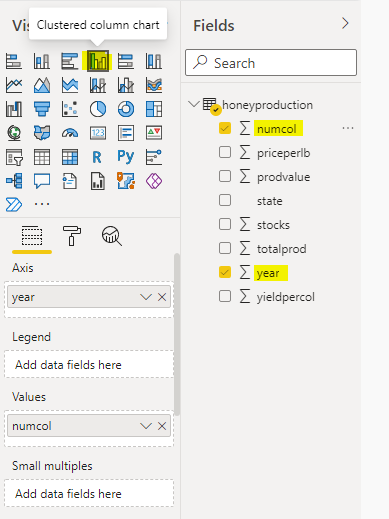Select the Scatter chart visual
The image size is (389, 519).
click(70, 109)
